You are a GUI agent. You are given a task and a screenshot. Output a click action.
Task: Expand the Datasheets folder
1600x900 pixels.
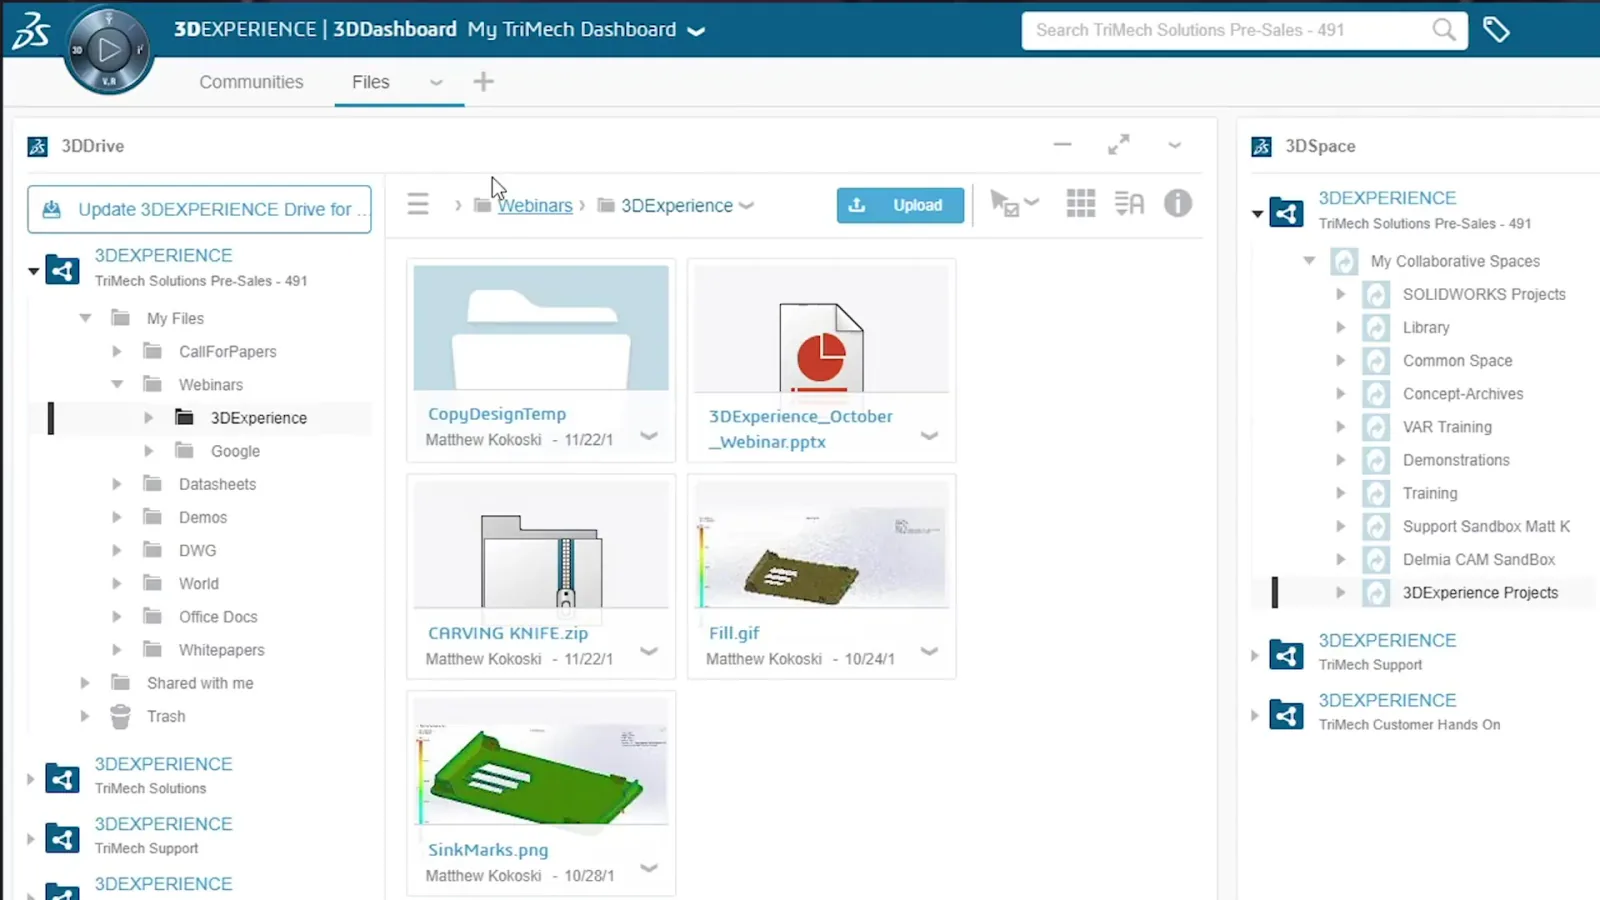pos(117,484)
